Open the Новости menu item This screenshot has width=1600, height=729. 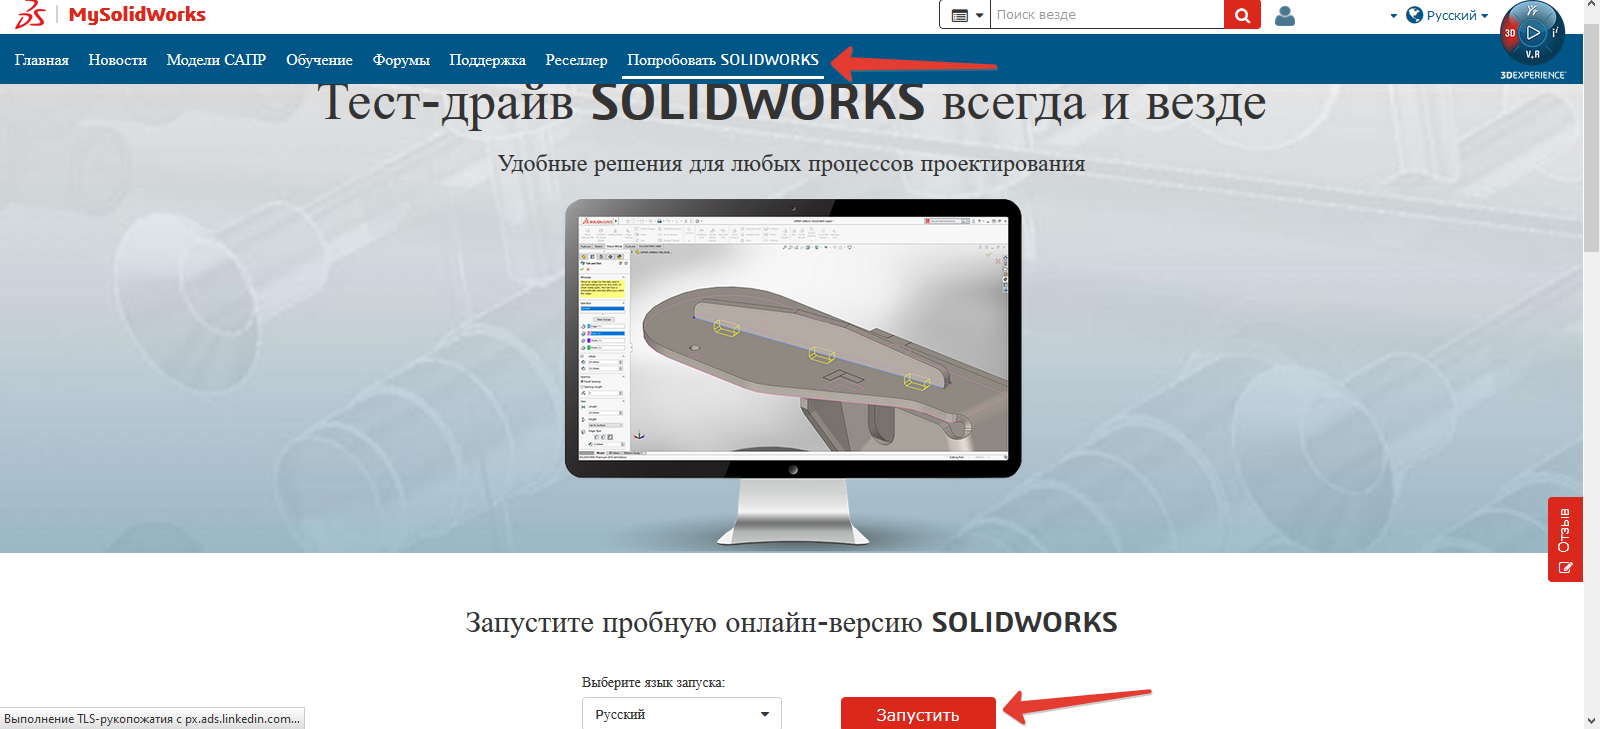[x=117, y=60]
